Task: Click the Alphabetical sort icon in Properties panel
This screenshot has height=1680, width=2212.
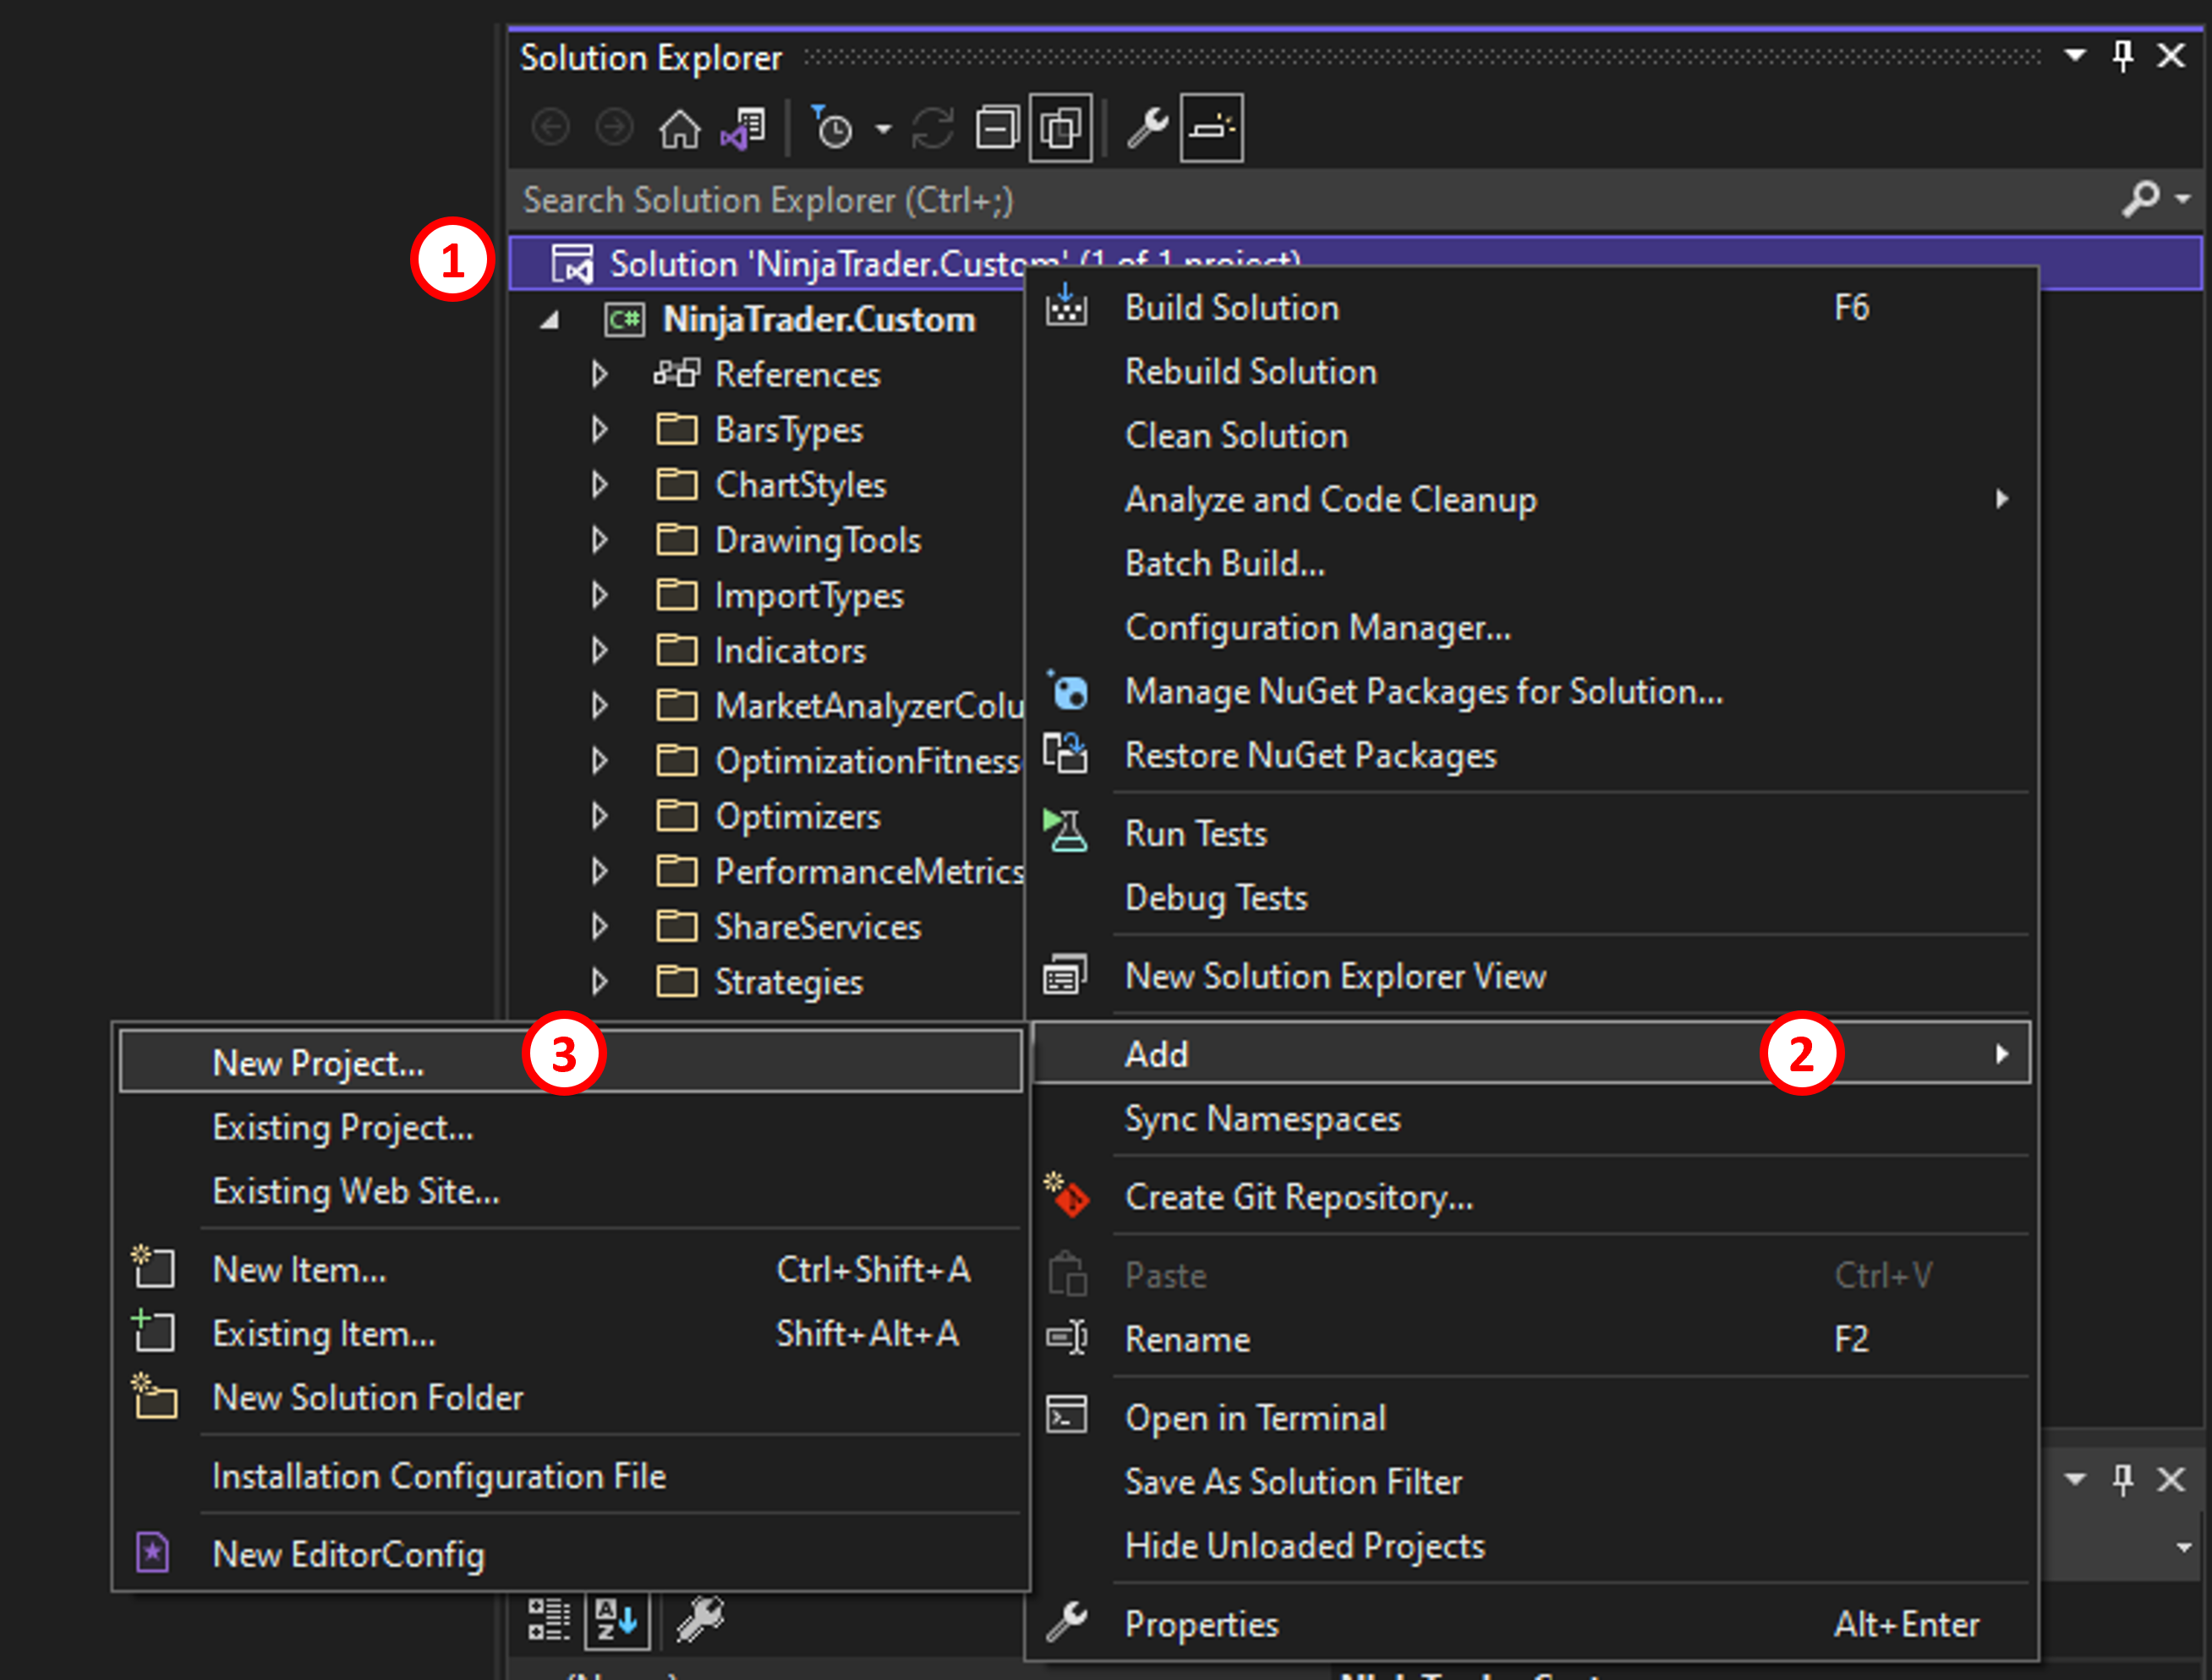Action: click(x=616, y=1619)
